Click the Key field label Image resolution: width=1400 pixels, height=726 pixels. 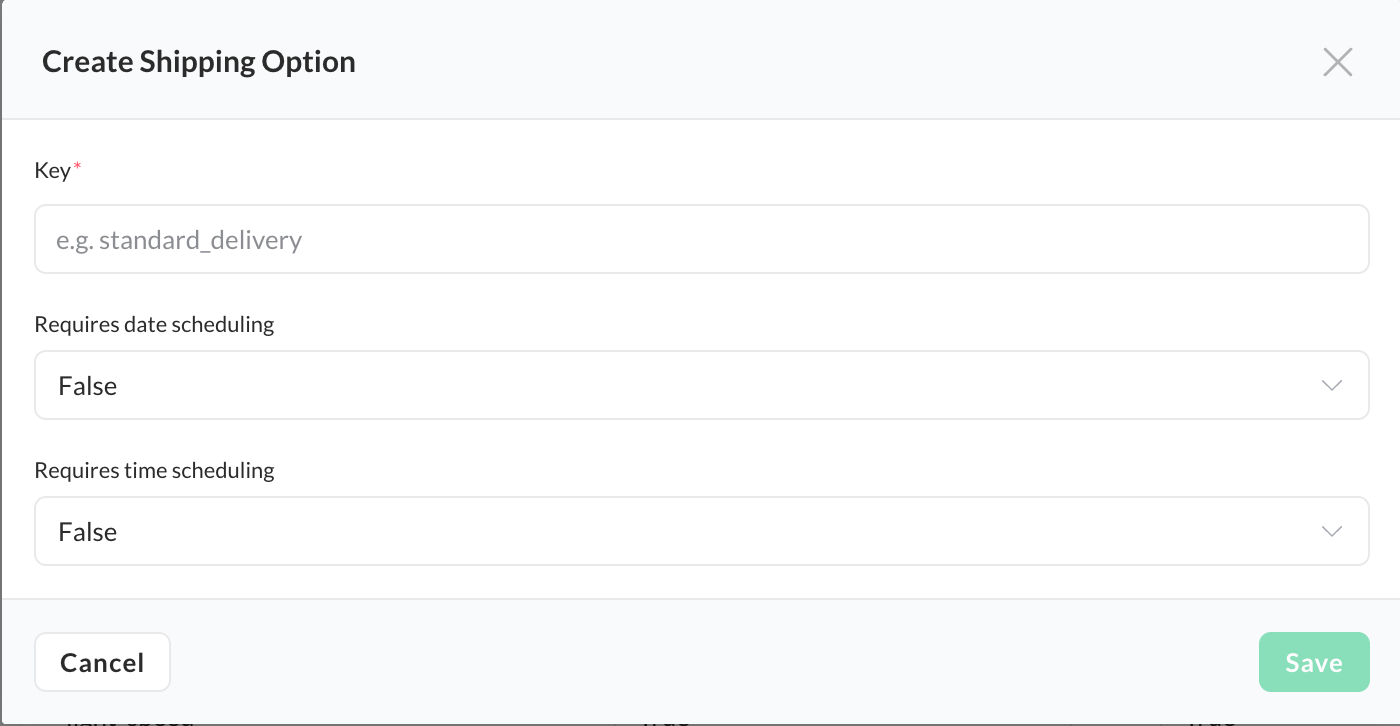pyautogui.click(x=52, y=170)
